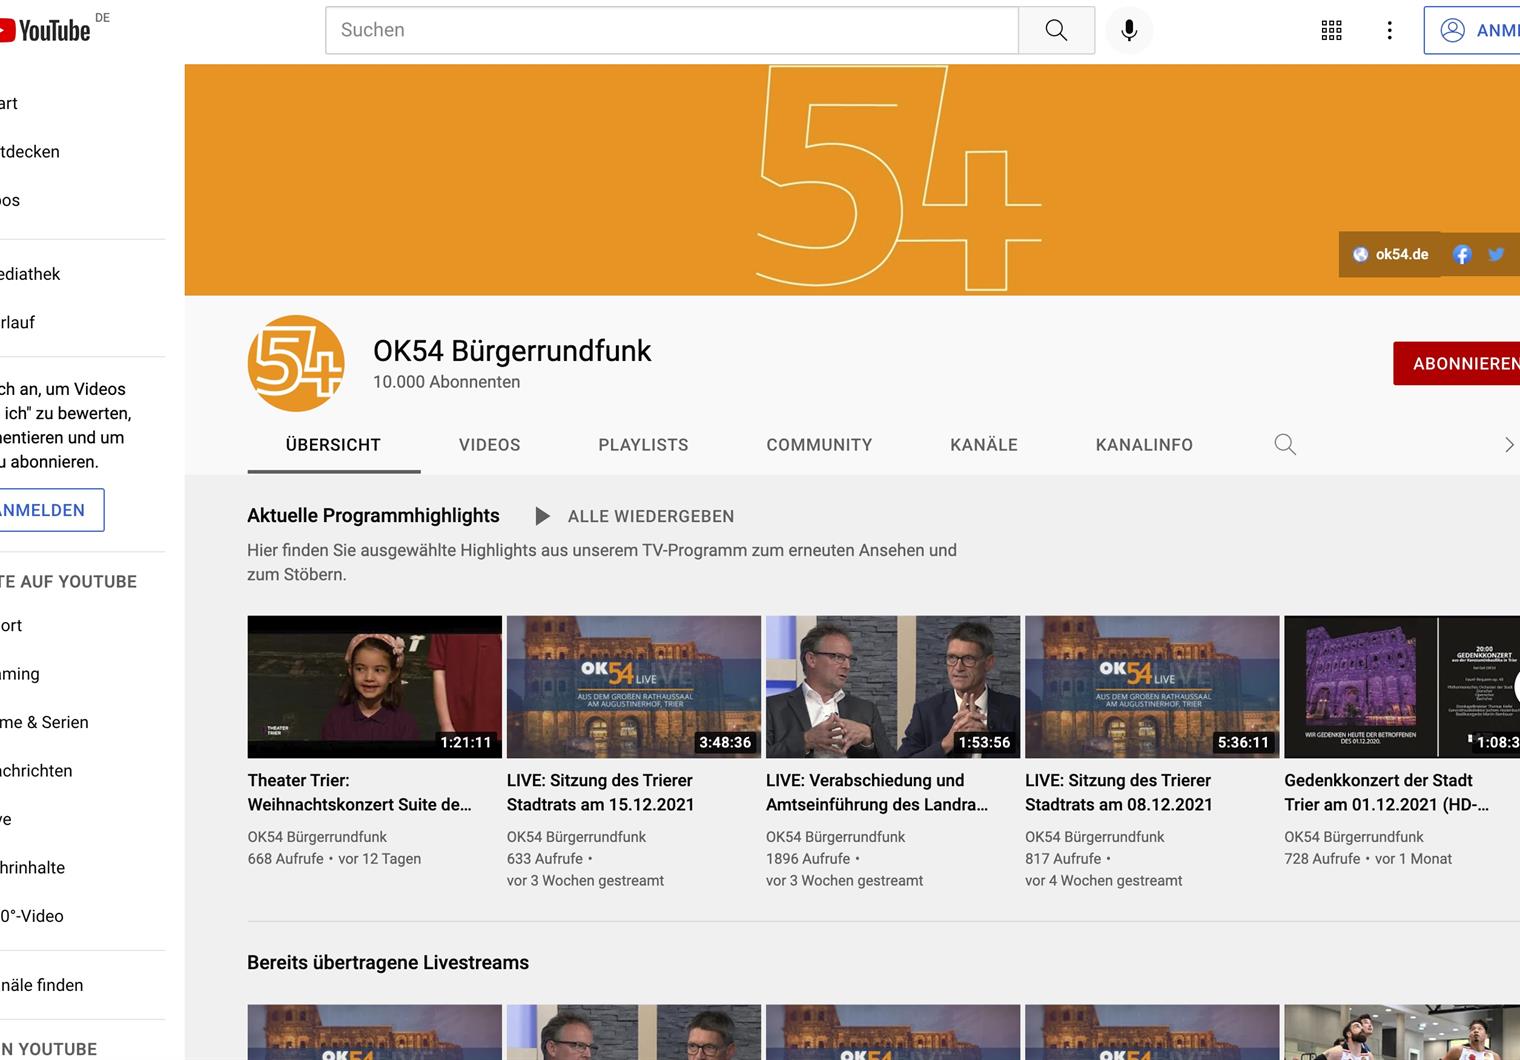Click the YouTube logo

(x=45, y=30)
